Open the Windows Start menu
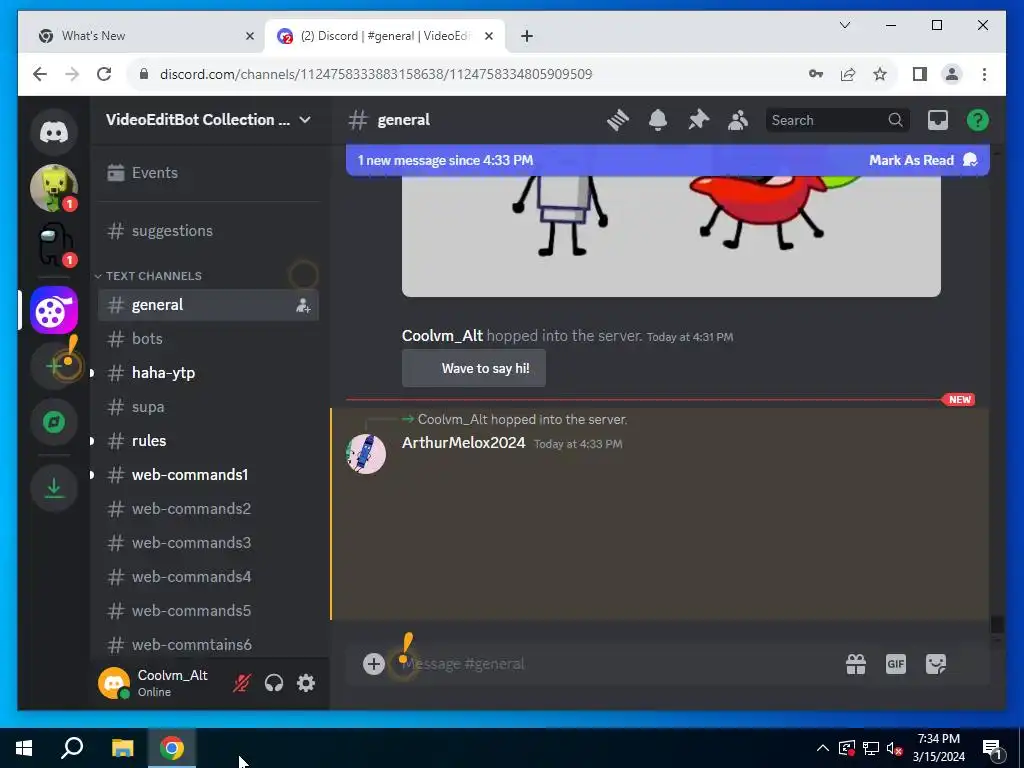This screenshot has height=768, width=1024. [x=24, y=748]
